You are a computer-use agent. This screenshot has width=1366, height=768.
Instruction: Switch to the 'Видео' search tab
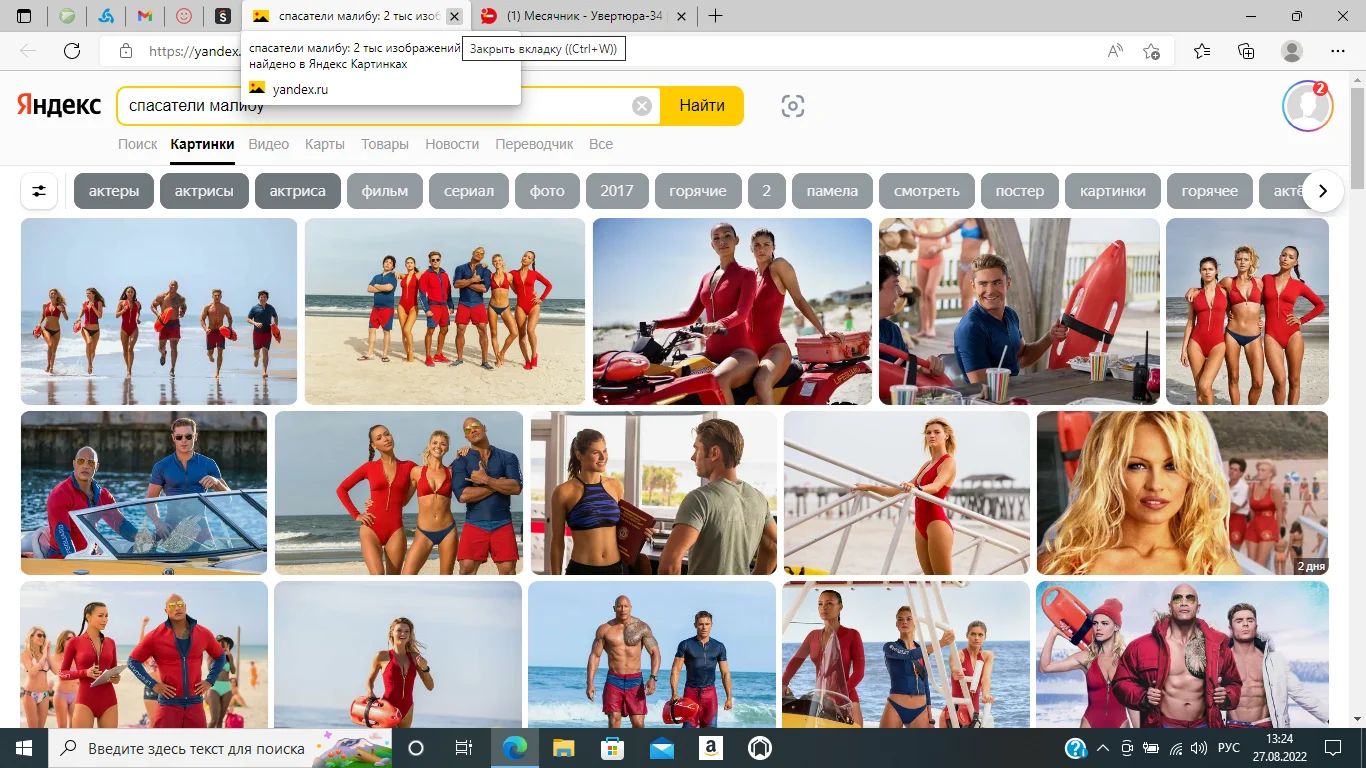[x=268, y=144]
